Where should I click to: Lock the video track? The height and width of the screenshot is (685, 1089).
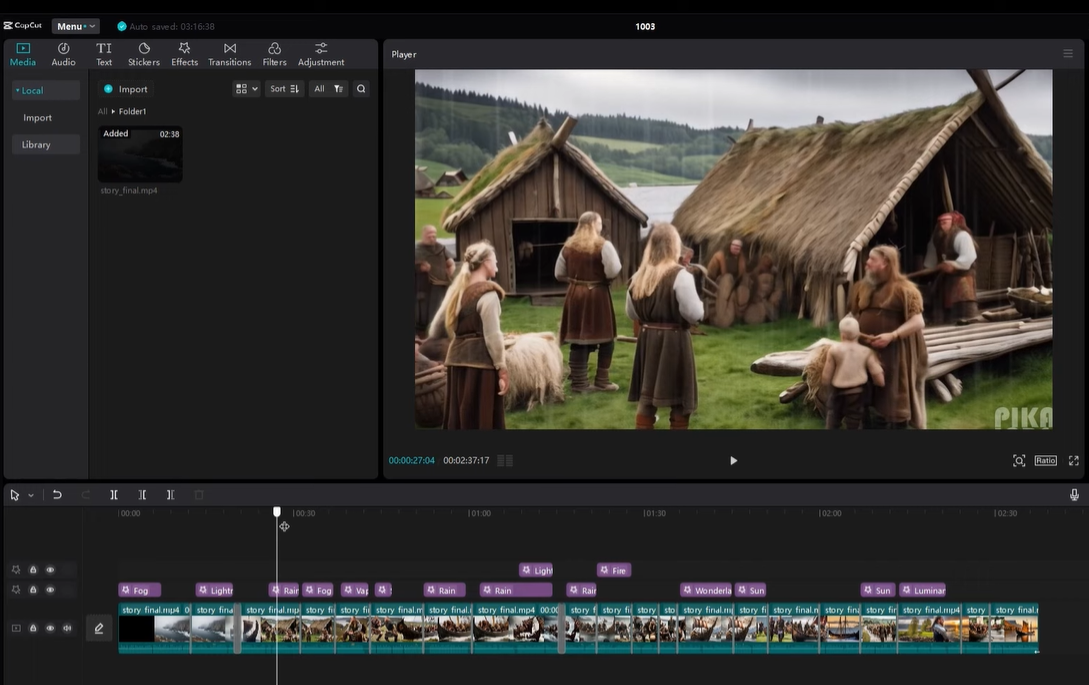[x=33, y=628]
